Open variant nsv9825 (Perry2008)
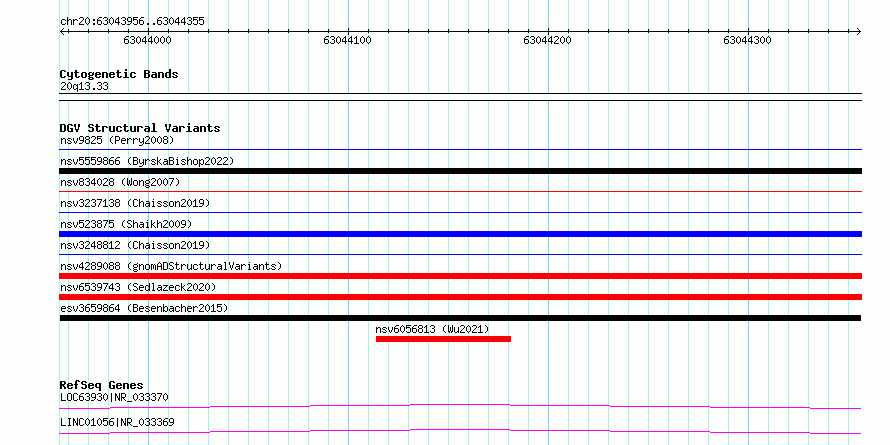This screenshot has height=445, width=890. (117, 140)
